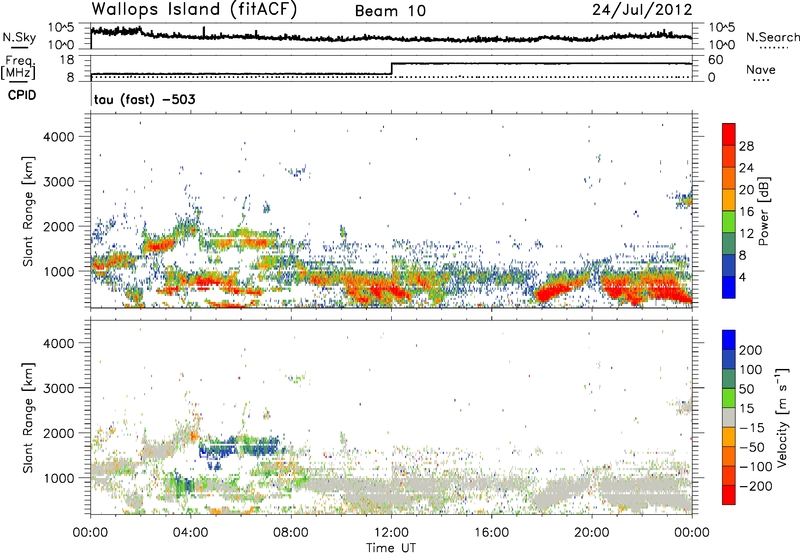Click the '16:00' time axis tick label
The height and width of the screenshot is (554, 800).
[x=491, y=533]
